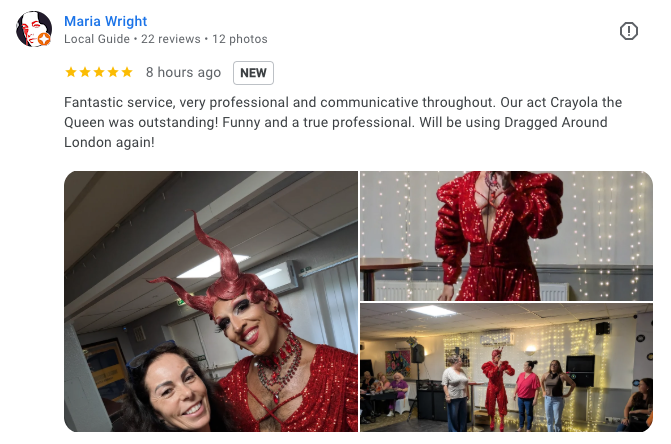Click the 8 hours ago timestamp
This screenshot has width=671, height=444.
click(183, 72)
